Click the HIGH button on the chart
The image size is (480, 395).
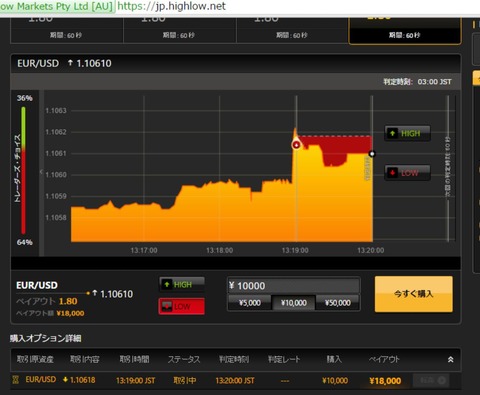point(407,134)
